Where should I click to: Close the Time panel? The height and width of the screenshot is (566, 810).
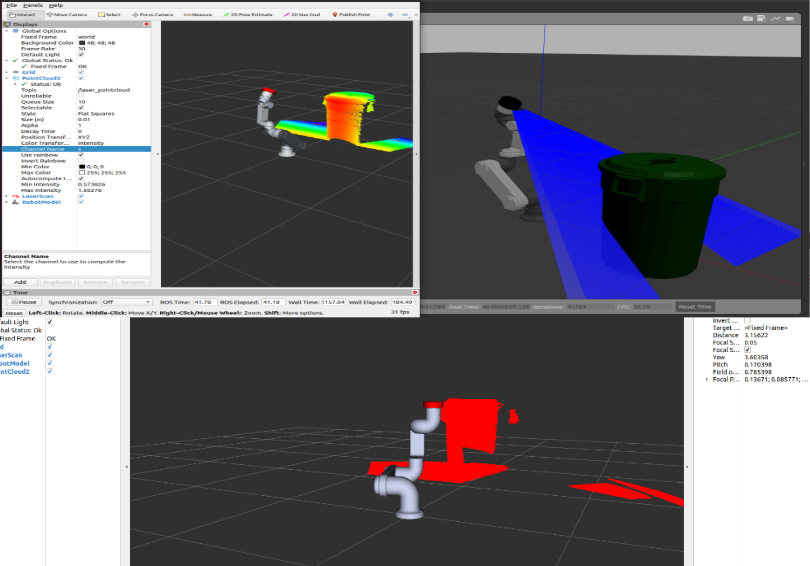(x=414, y=292)
